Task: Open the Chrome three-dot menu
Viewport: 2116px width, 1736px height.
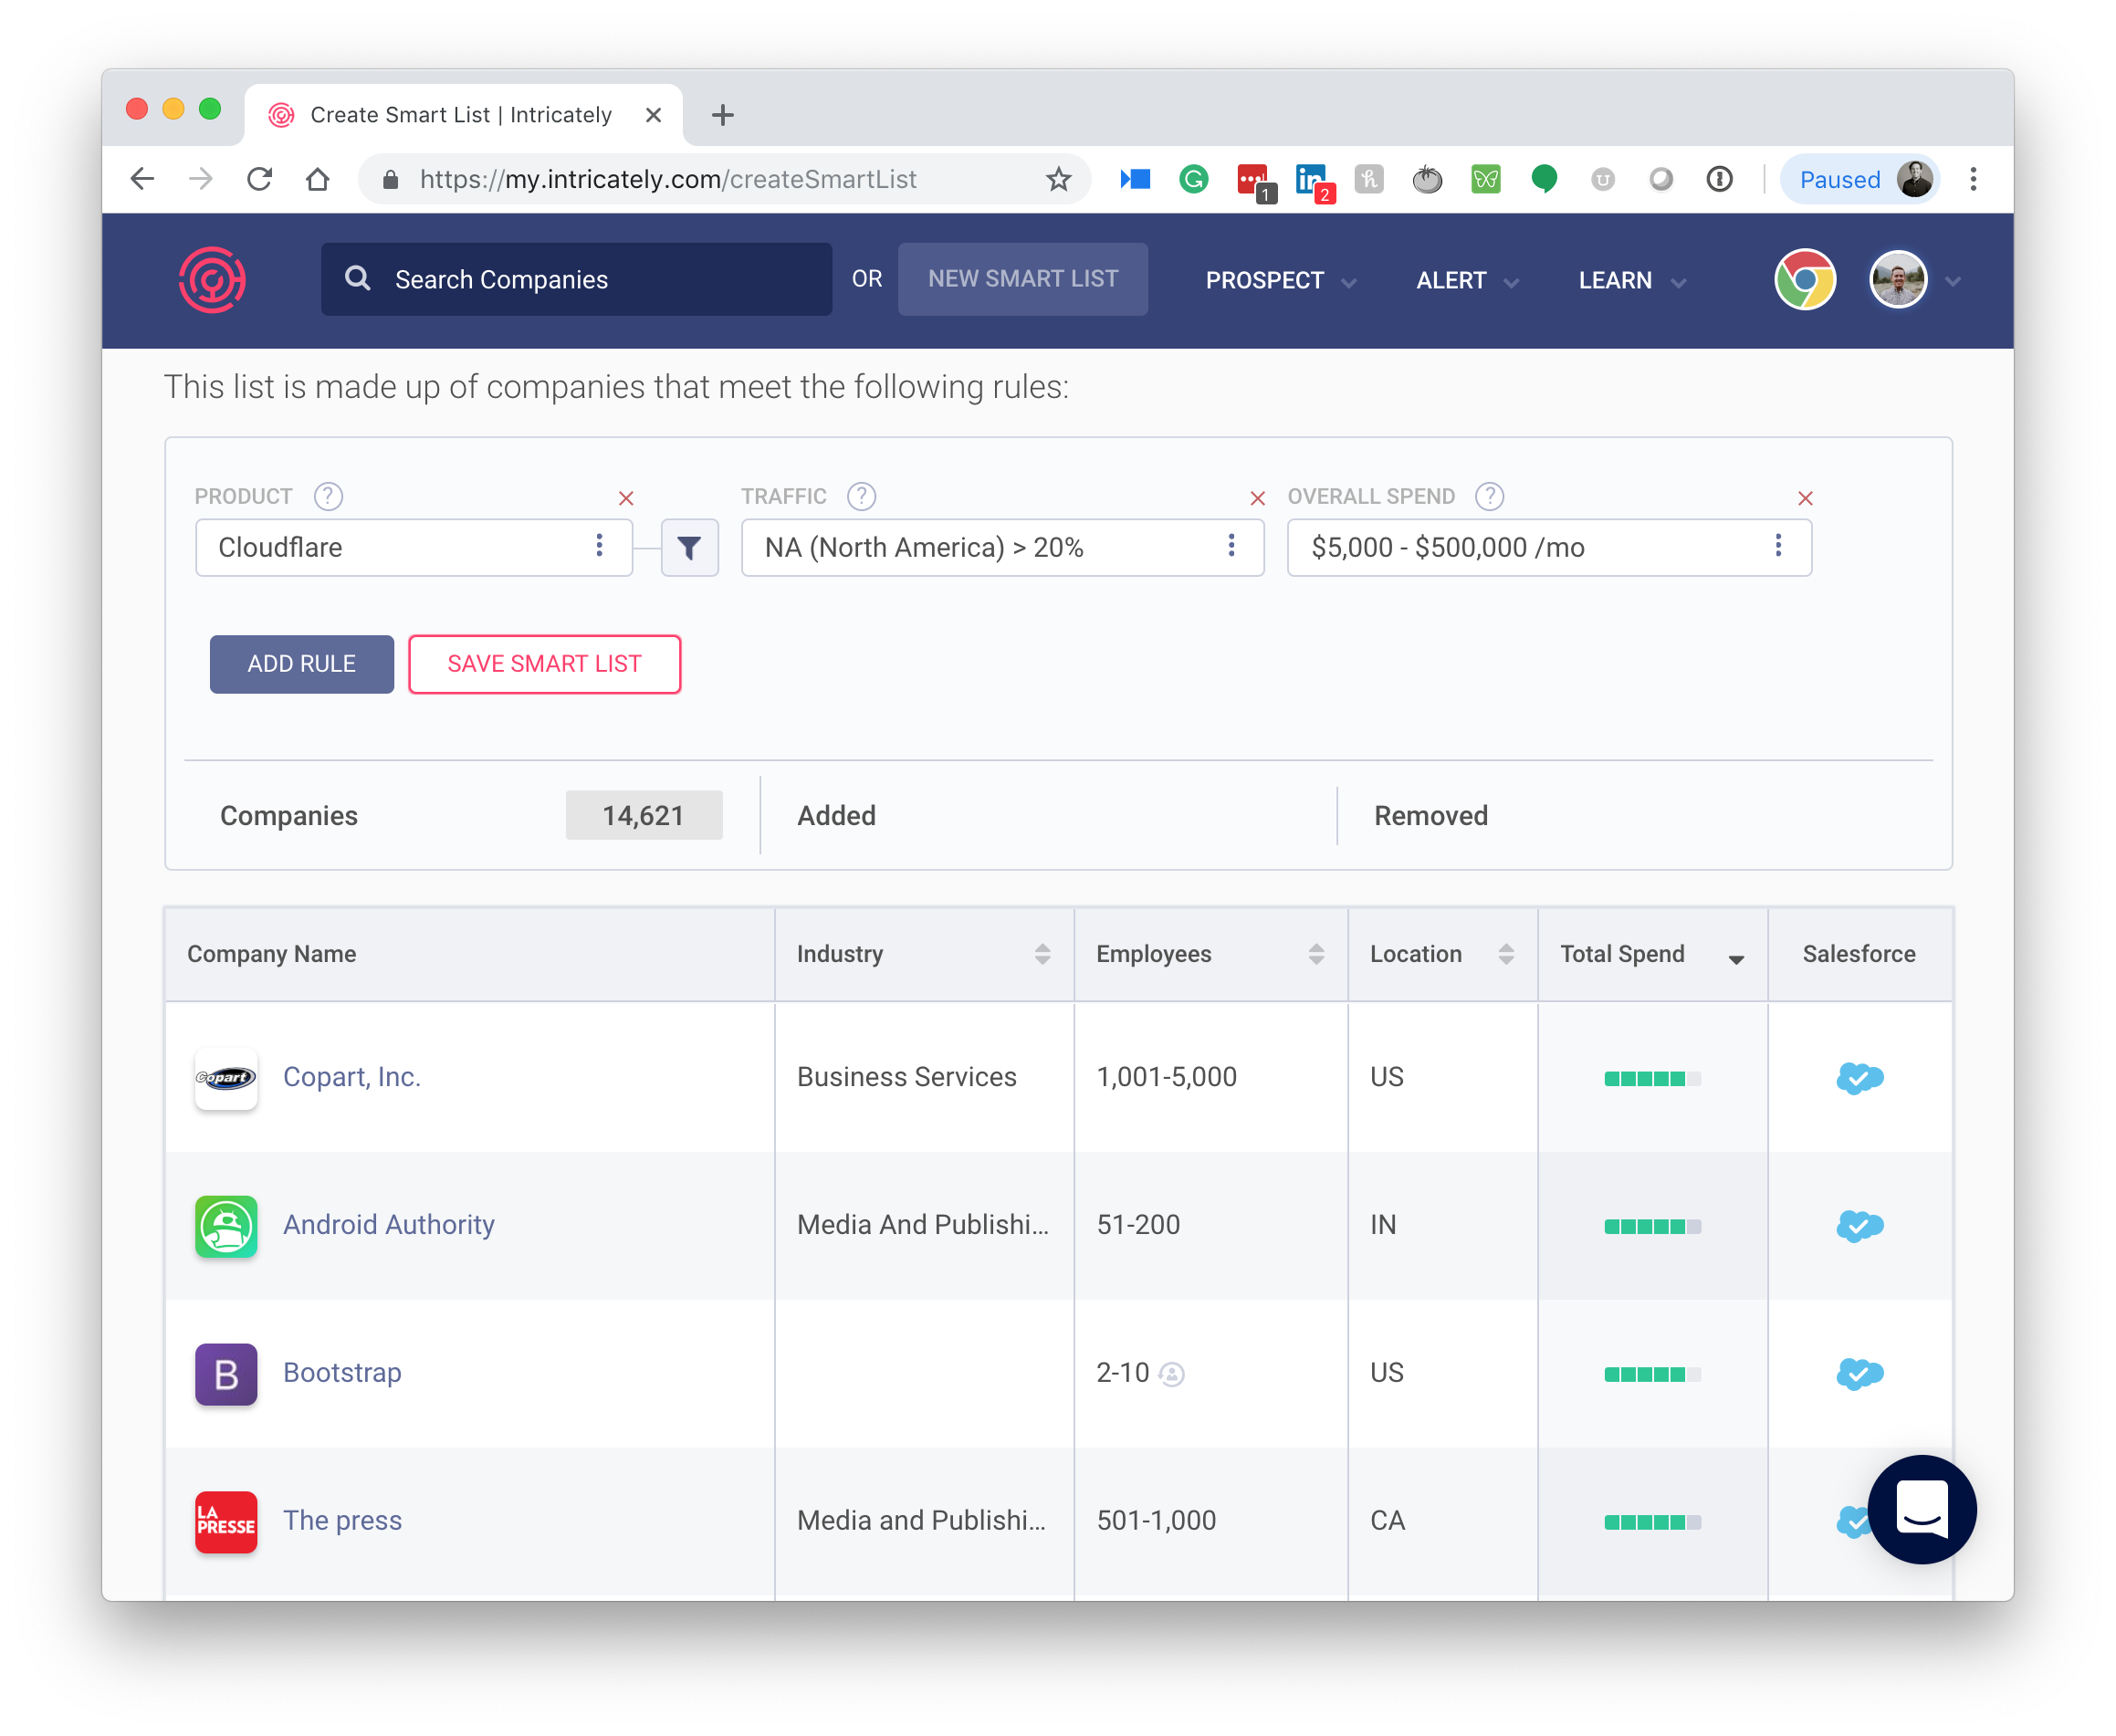Action: pyautogui.click(x=1972, y=179)
